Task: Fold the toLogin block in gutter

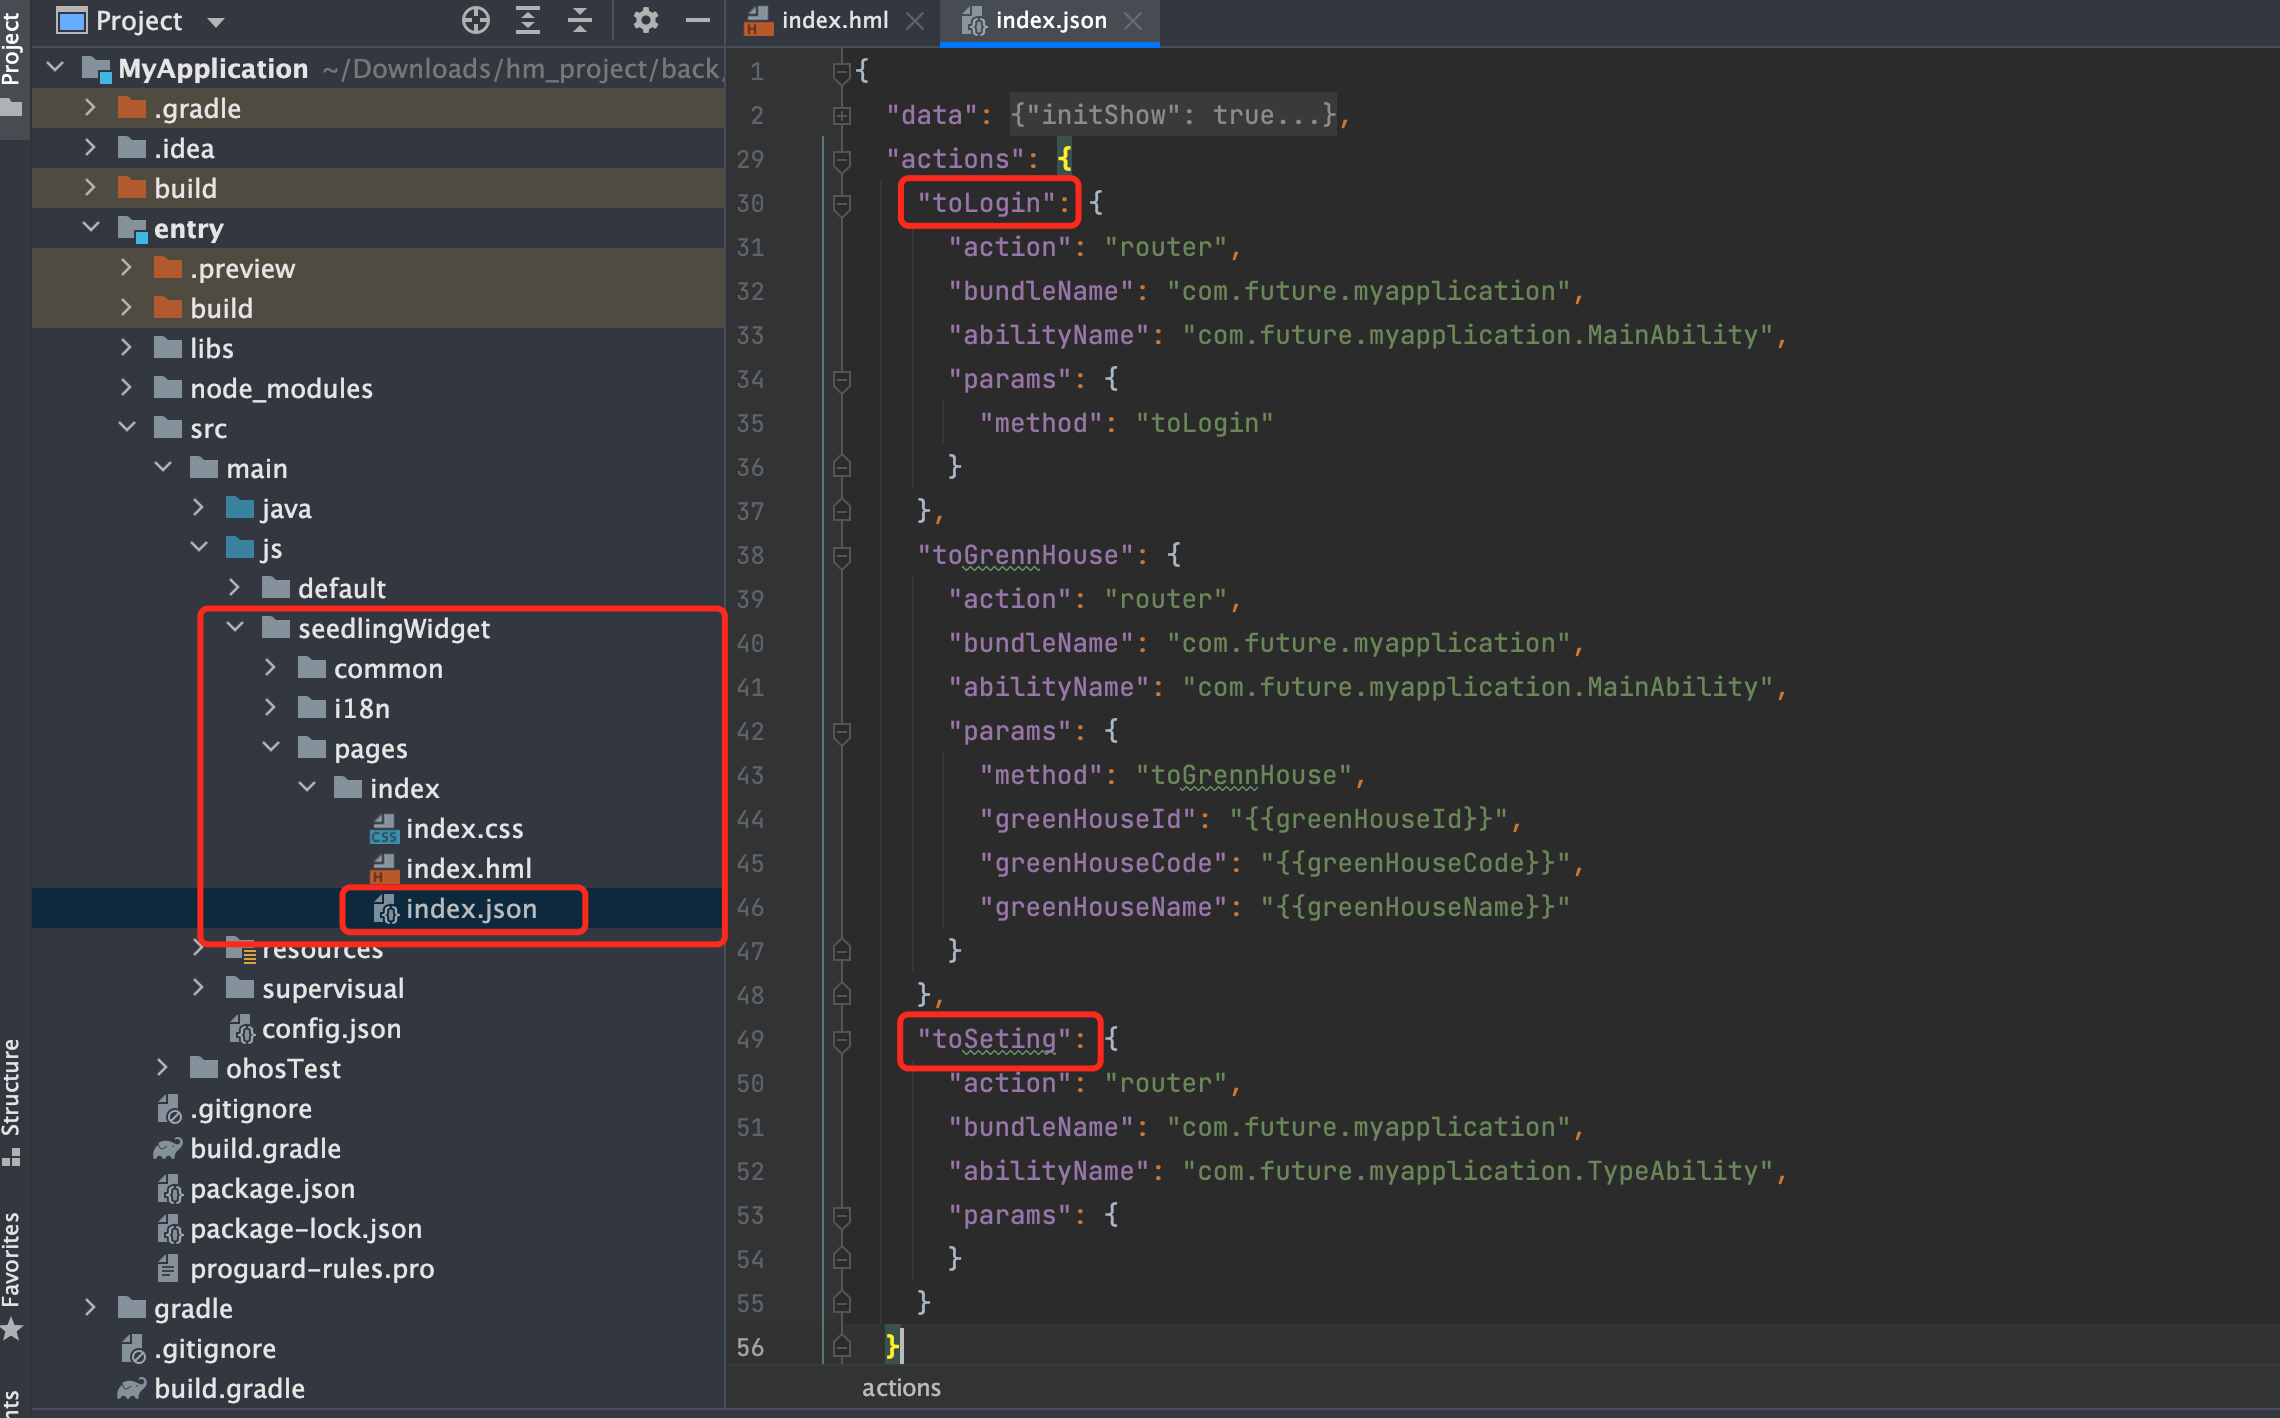Action: tap(842, 204)
